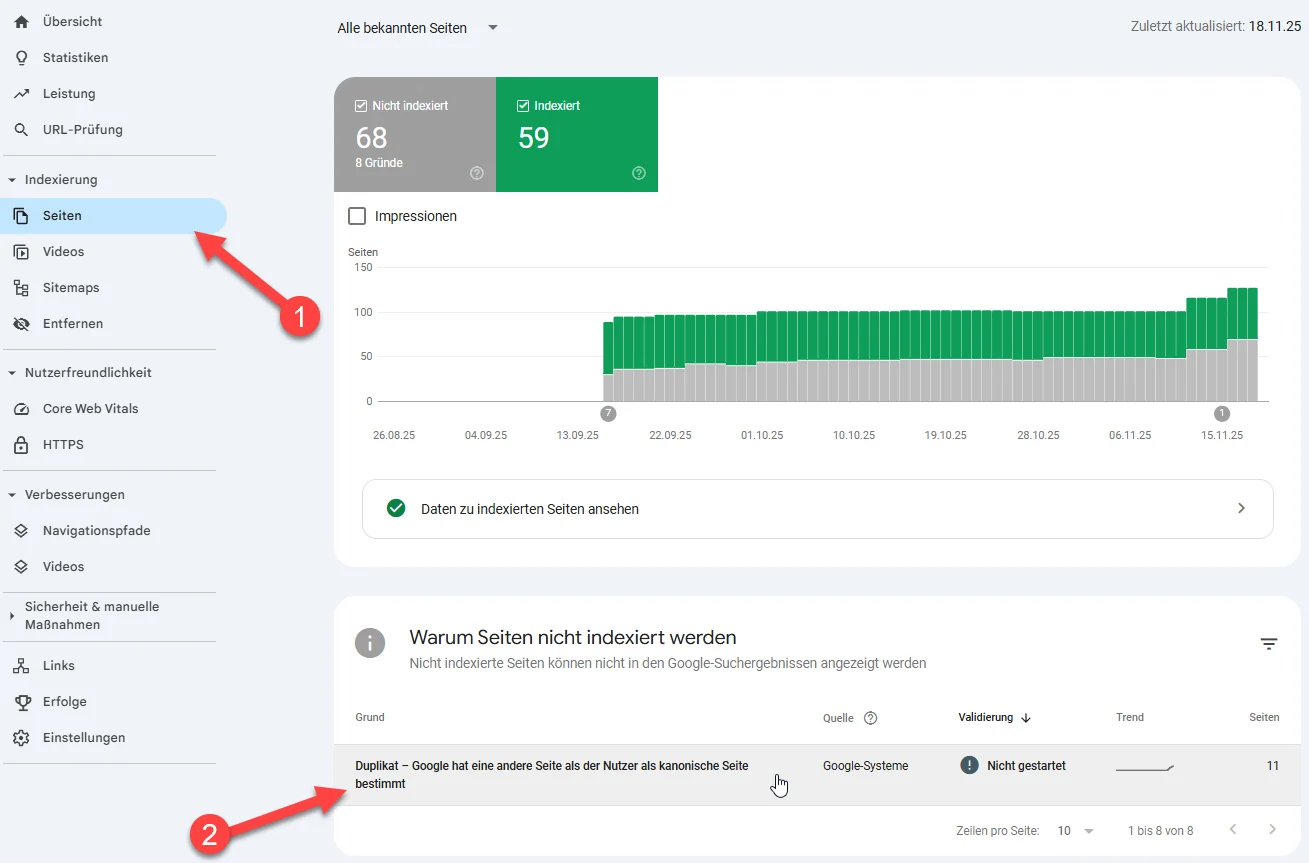Image resolution: width=1309 pixels, height=863 pixels.
Task: Open the filter icon beside the non-indexed table
Action: coord(1268,643)
